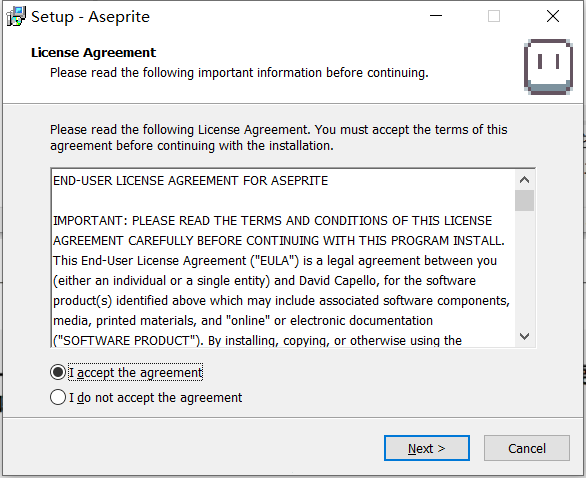The height and width of the screenshot is (478, 586).
Task: Click the 'Setup - Aseprite' title bar text
Action: pyautogui.click(x=90, y=17)
